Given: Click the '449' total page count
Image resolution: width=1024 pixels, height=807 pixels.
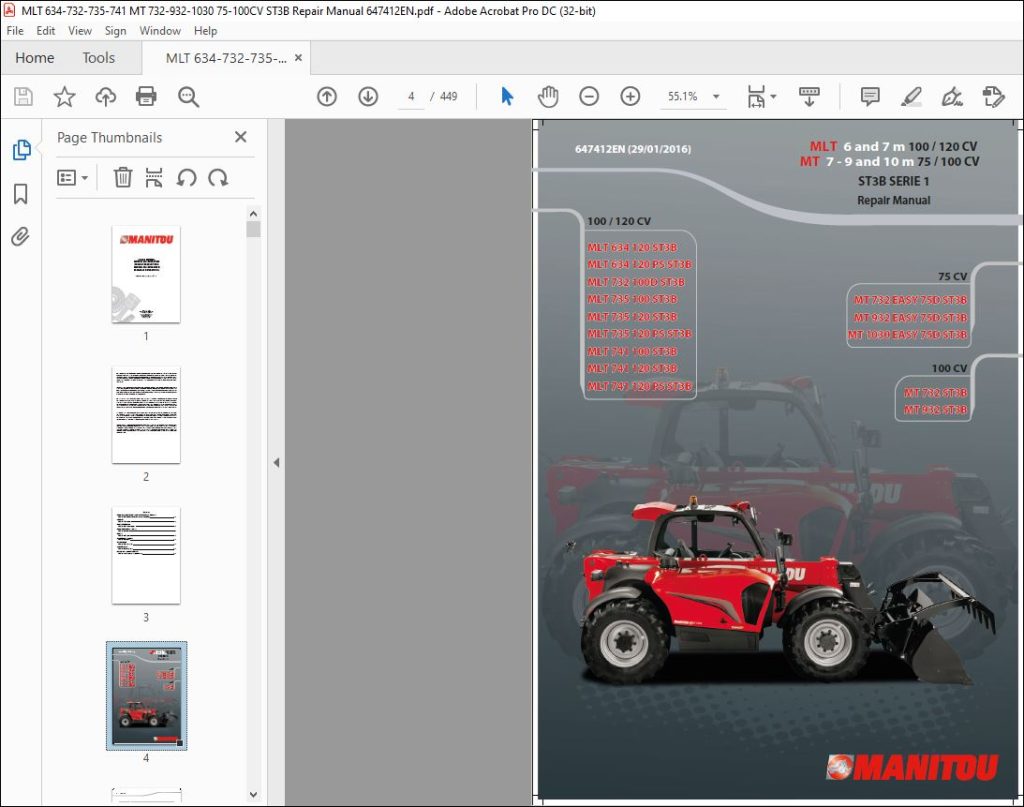Looking at the screenshot, I should tap(449, 97).
